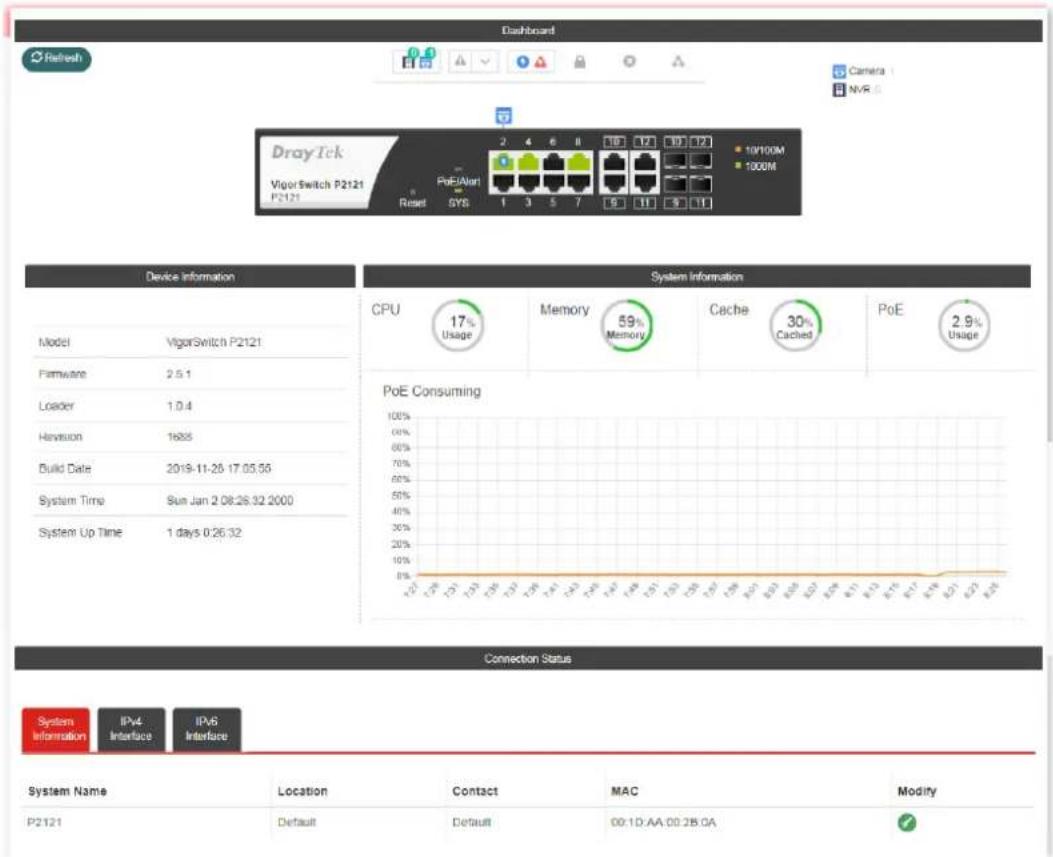Click the Camera legend icon
Screen dimensions: 1053x857
[x=839, y=71]
